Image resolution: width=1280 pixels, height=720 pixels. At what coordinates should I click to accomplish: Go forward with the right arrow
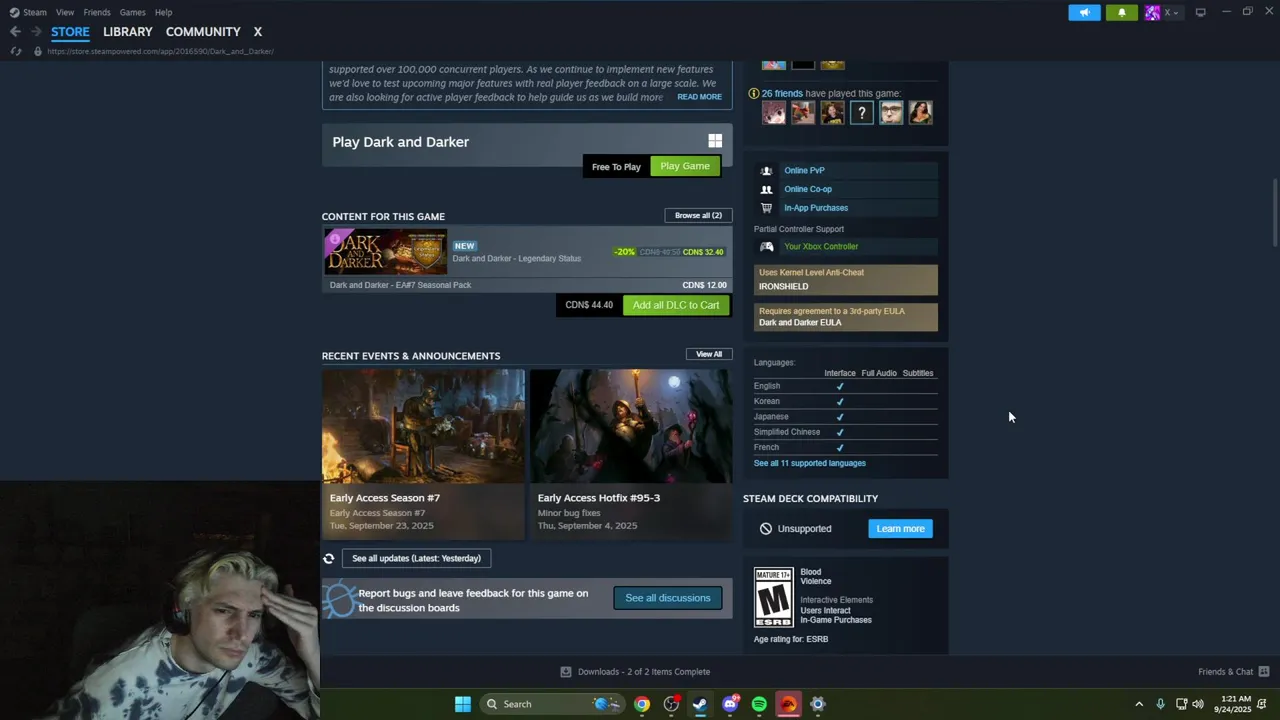36,32
